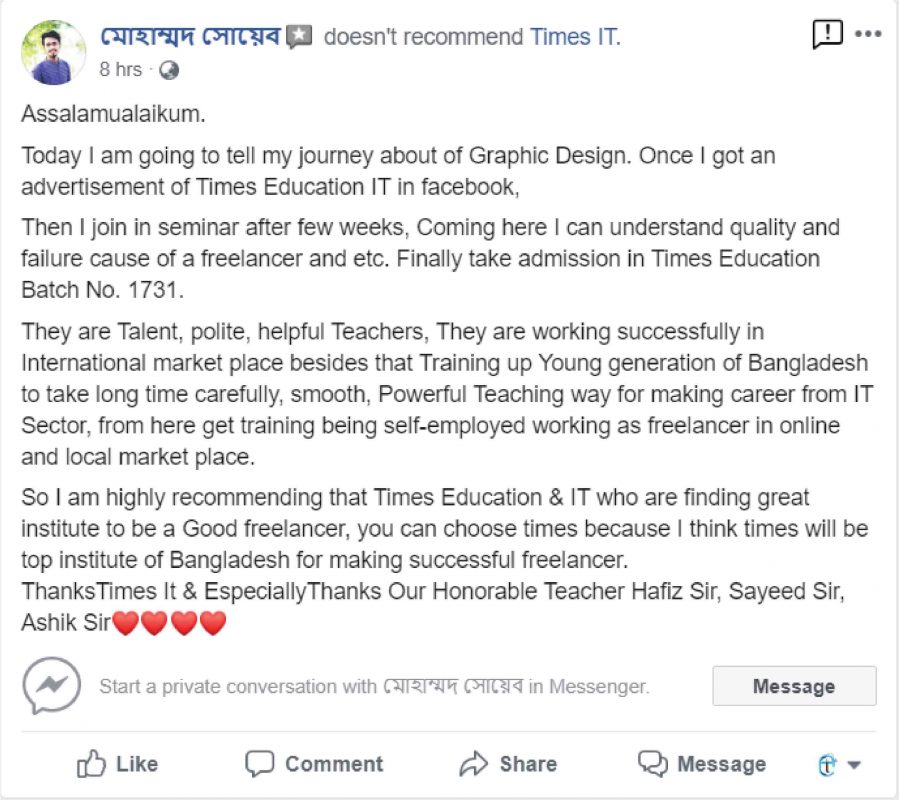Click the Messenger logo icon
The image size is (899, 800).
(52, 686)
